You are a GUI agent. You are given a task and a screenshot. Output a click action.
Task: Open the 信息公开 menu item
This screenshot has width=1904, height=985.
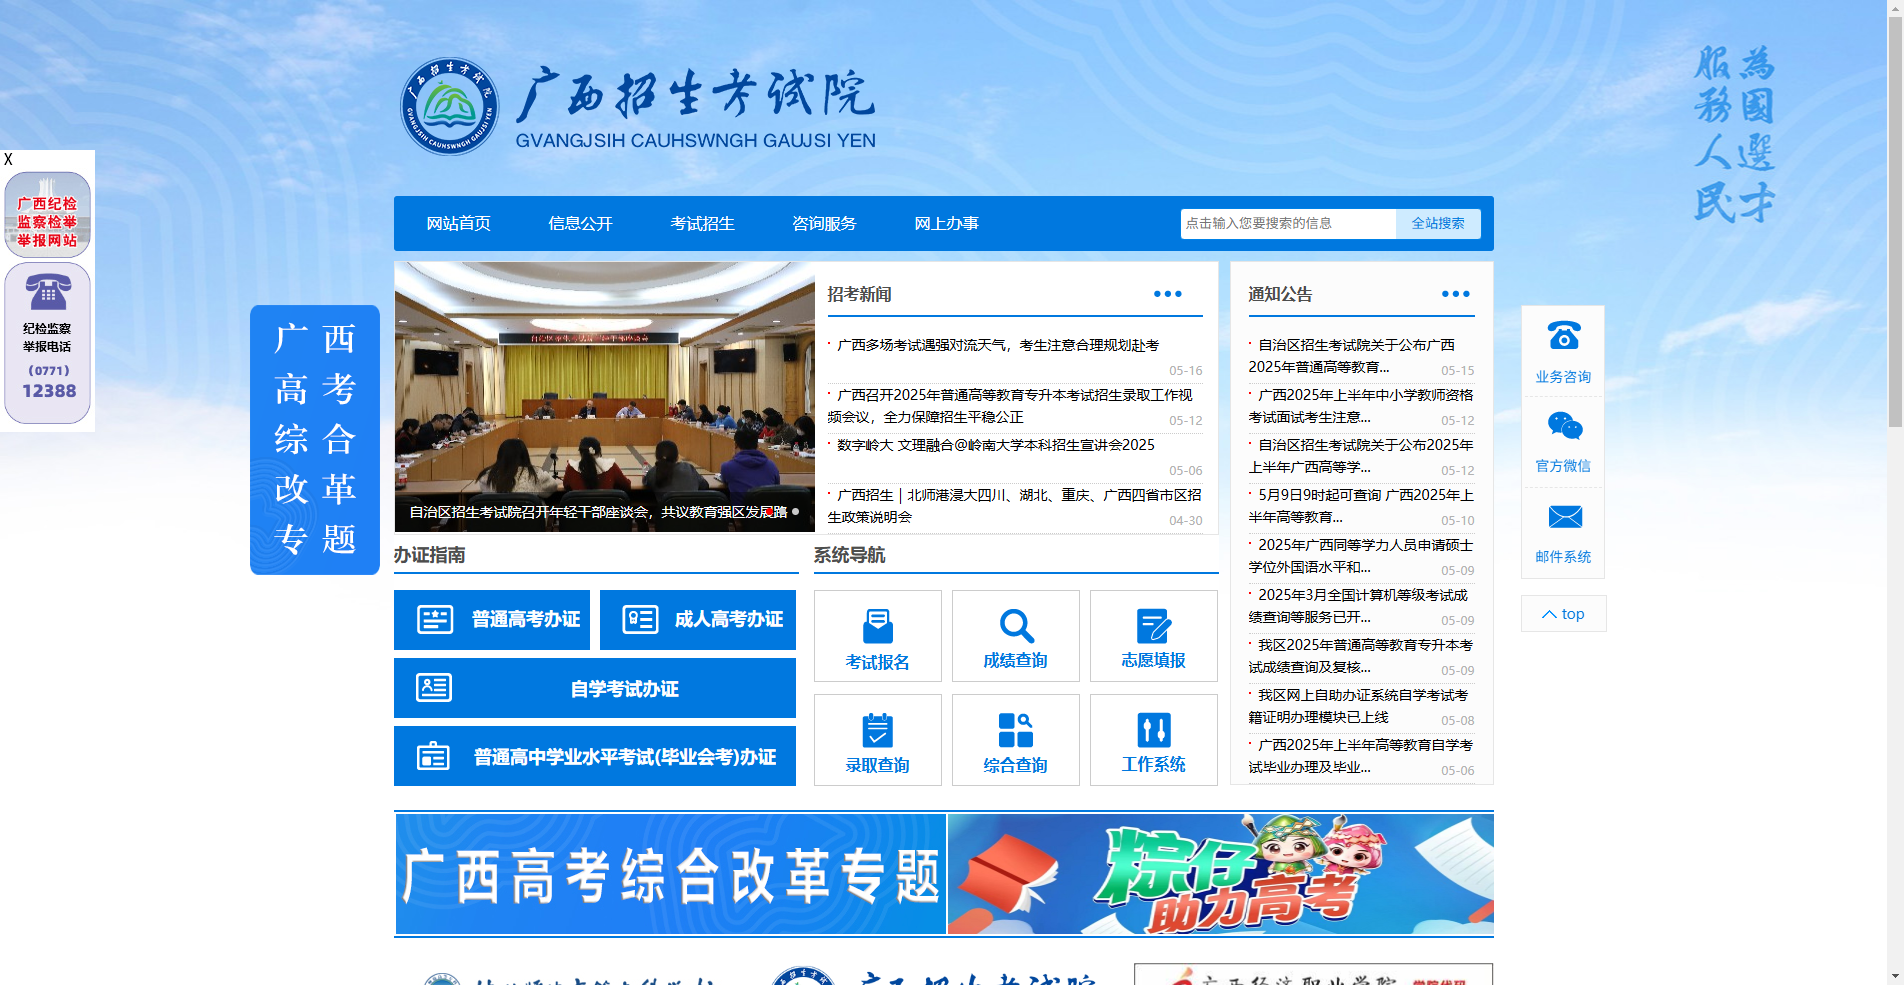click(579, 223)
